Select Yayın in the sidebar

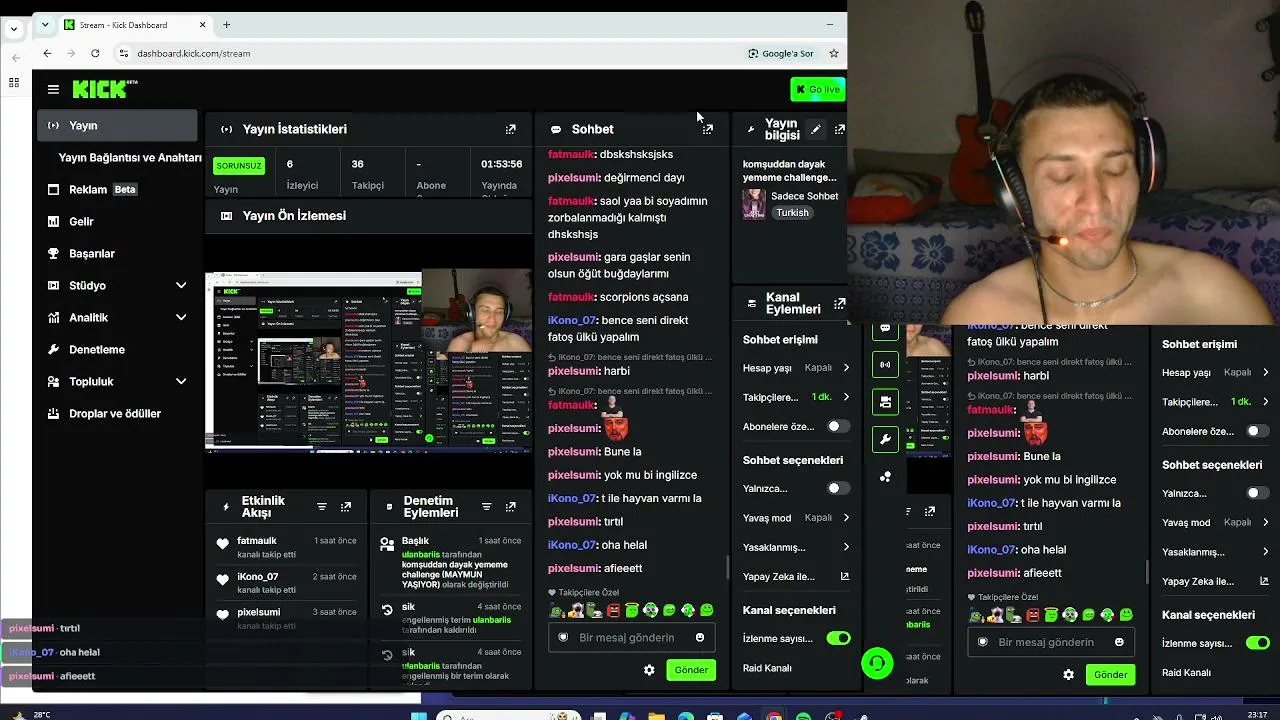[118, 125]
